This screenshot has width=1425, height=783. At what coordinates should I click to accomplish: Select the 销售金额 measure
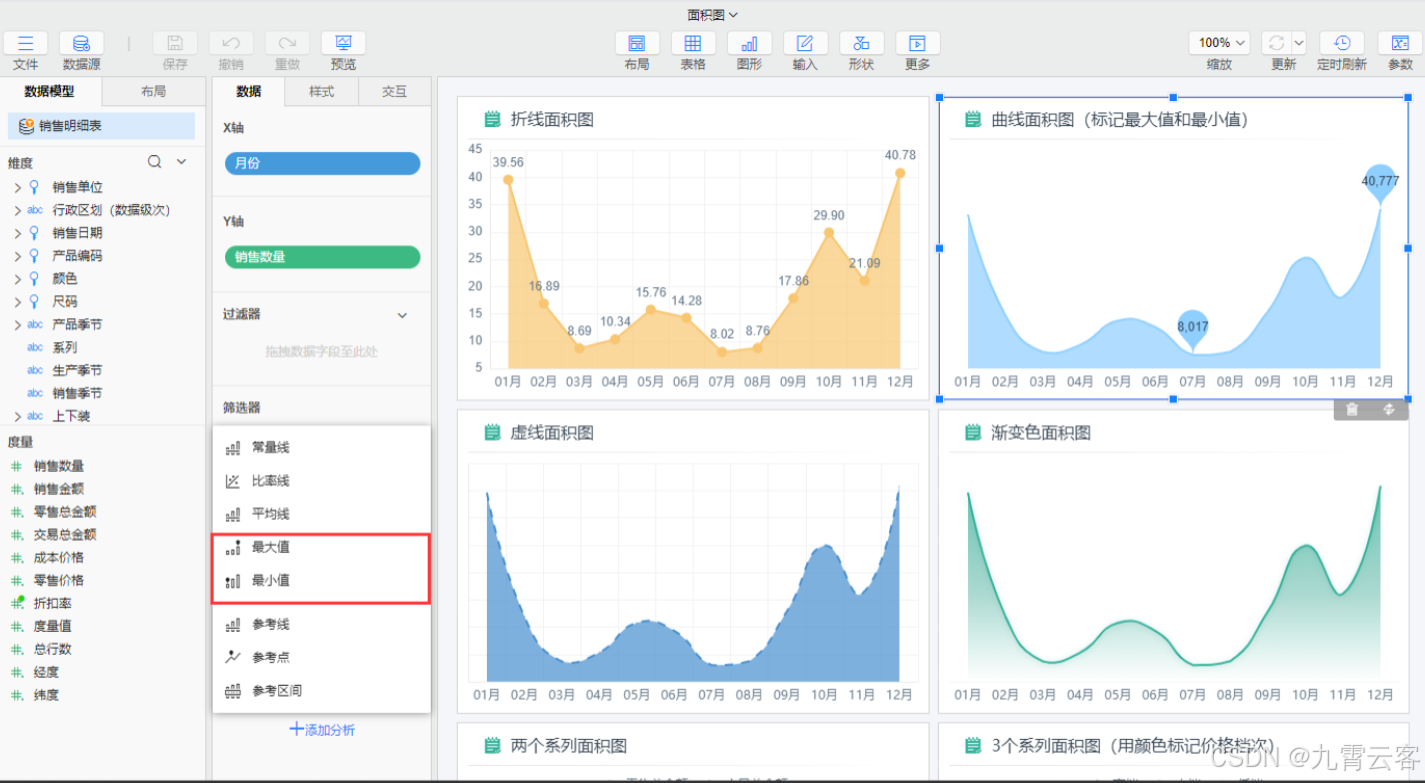tap(59, 489)
